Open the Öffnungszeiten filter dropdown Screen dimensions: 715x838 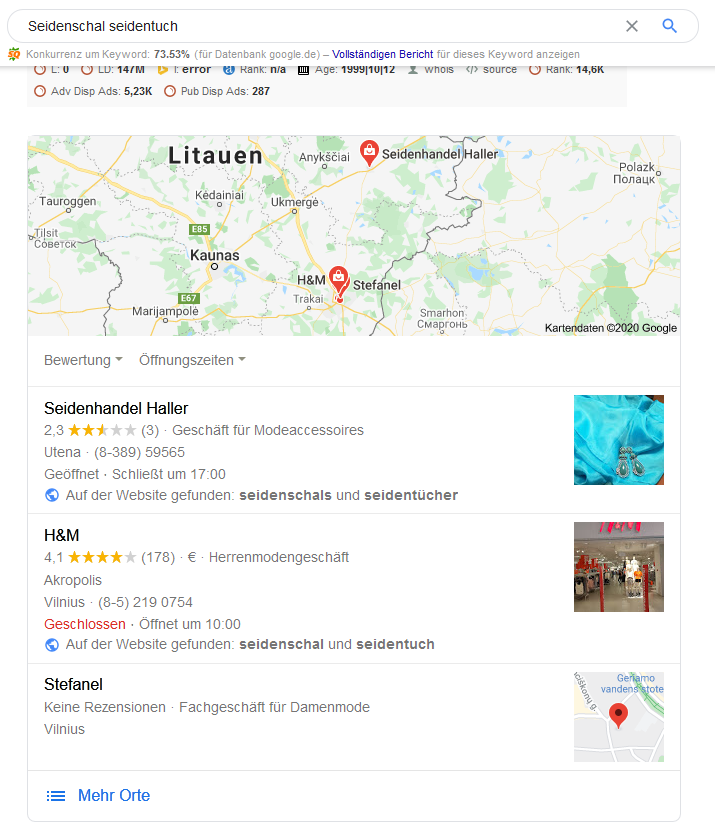192,360
